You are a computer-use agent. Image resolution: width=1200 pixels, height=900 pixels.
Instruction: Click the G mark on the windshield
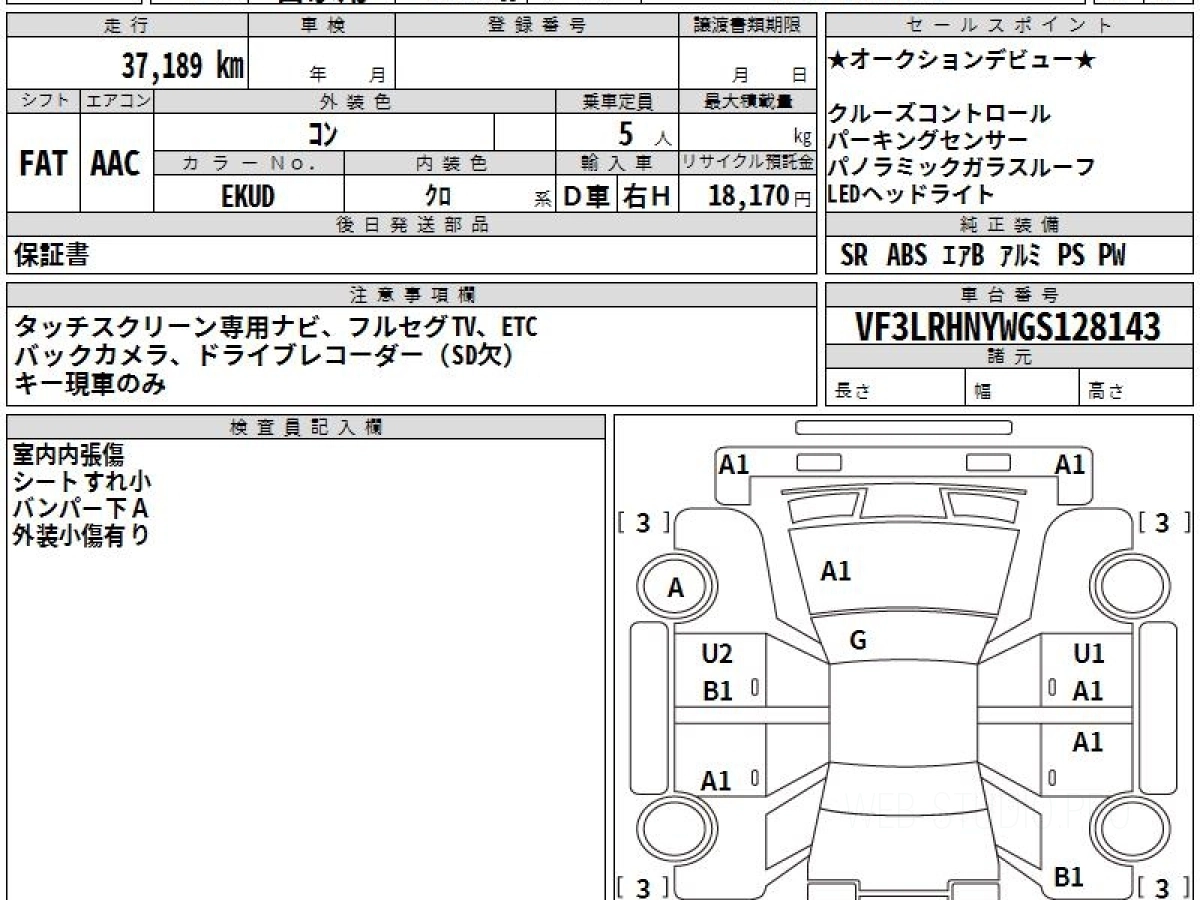(857, 641)
